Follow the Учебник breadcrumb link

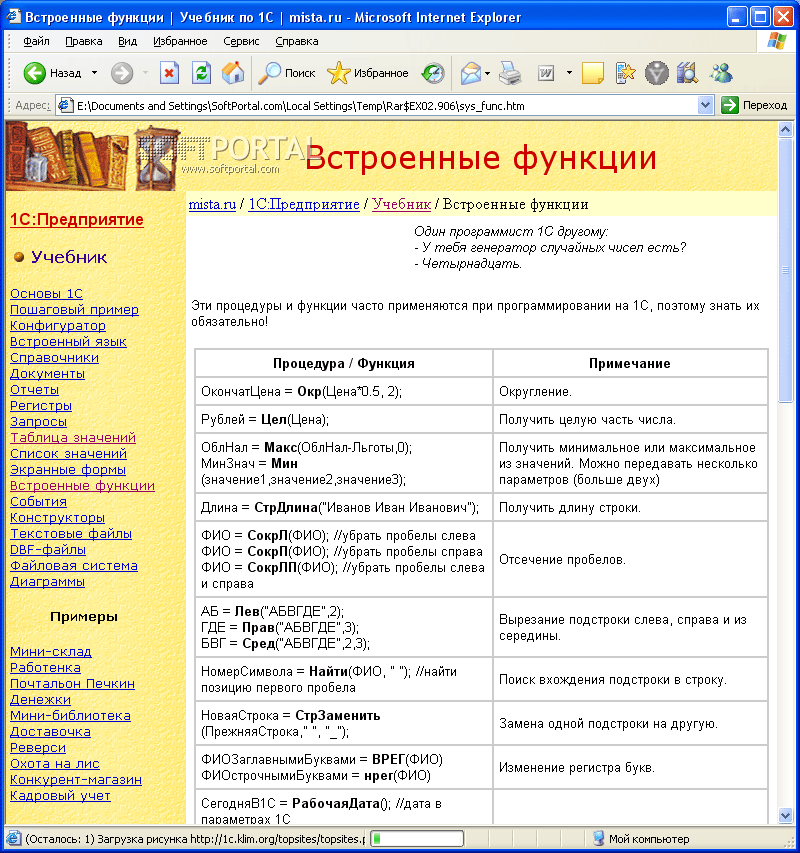click(x=401, y=205)
